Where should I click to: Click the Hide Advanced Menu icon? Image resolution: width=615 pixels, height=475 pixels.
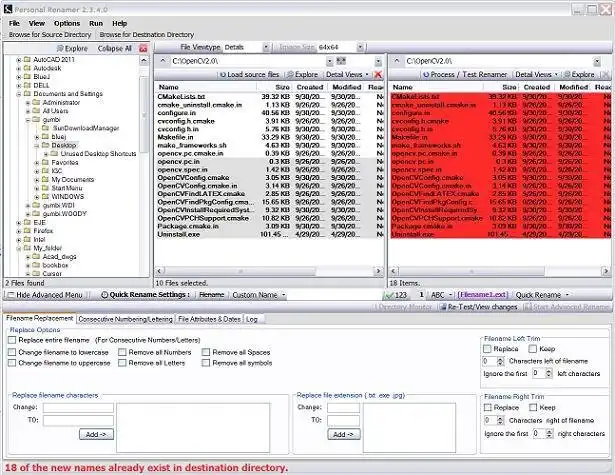tap(11, 295)
